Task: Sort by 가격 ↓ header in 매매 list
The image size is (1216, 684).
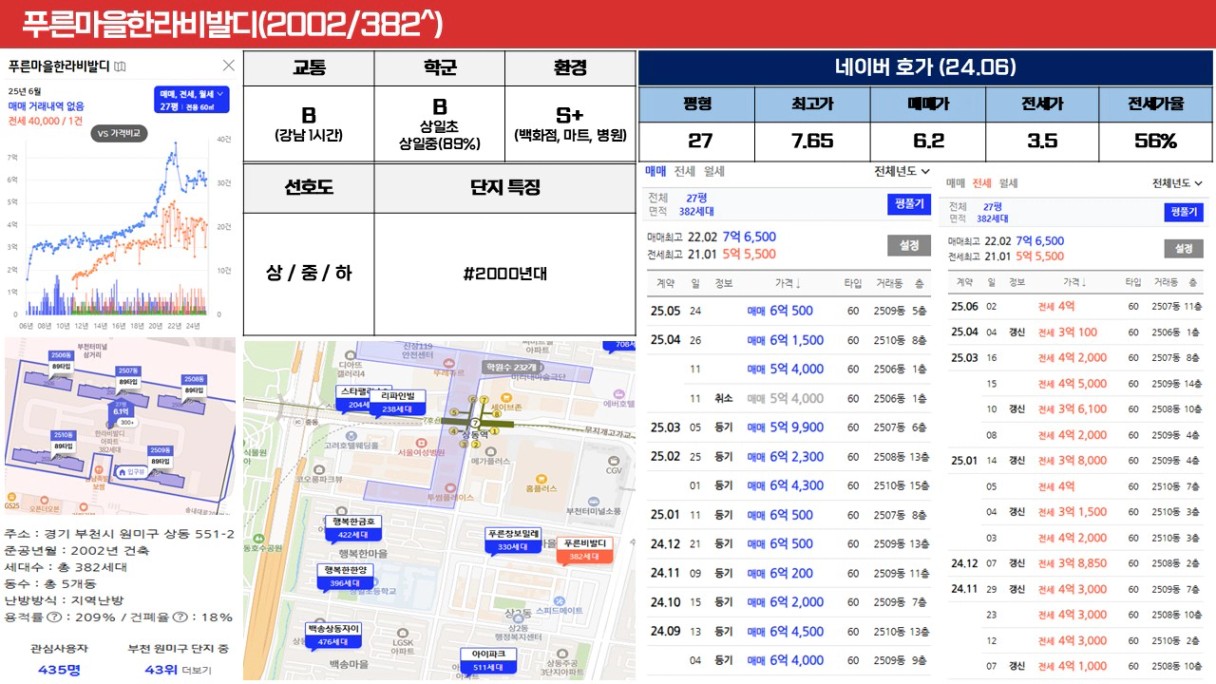Action: 790,284
